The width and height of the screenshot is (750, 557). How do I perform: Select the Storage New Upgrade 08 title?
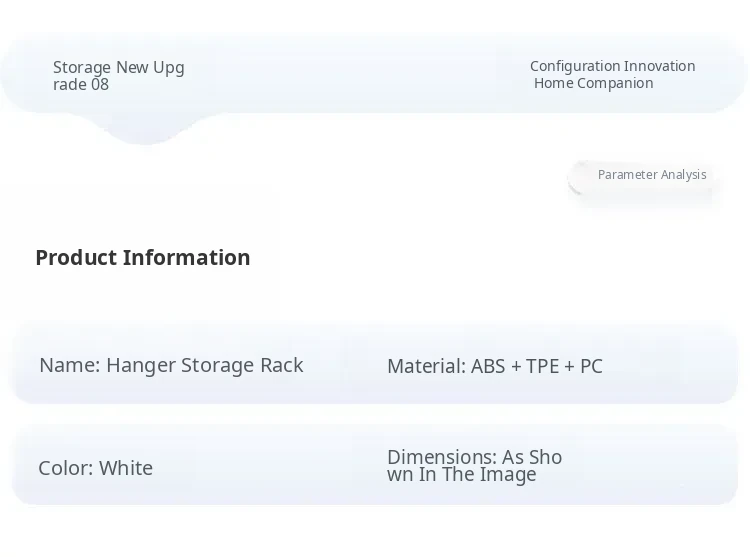[118, 76]
